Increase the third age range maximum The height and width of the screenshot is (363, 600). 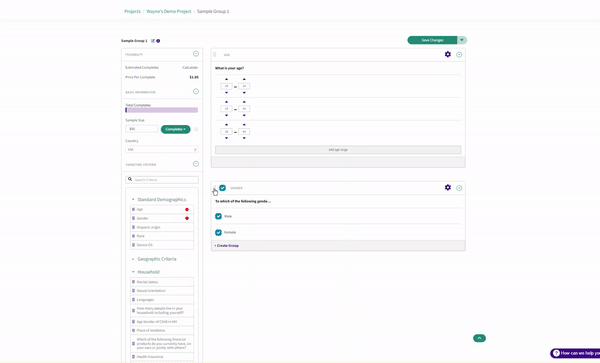[x=244, y=125]
